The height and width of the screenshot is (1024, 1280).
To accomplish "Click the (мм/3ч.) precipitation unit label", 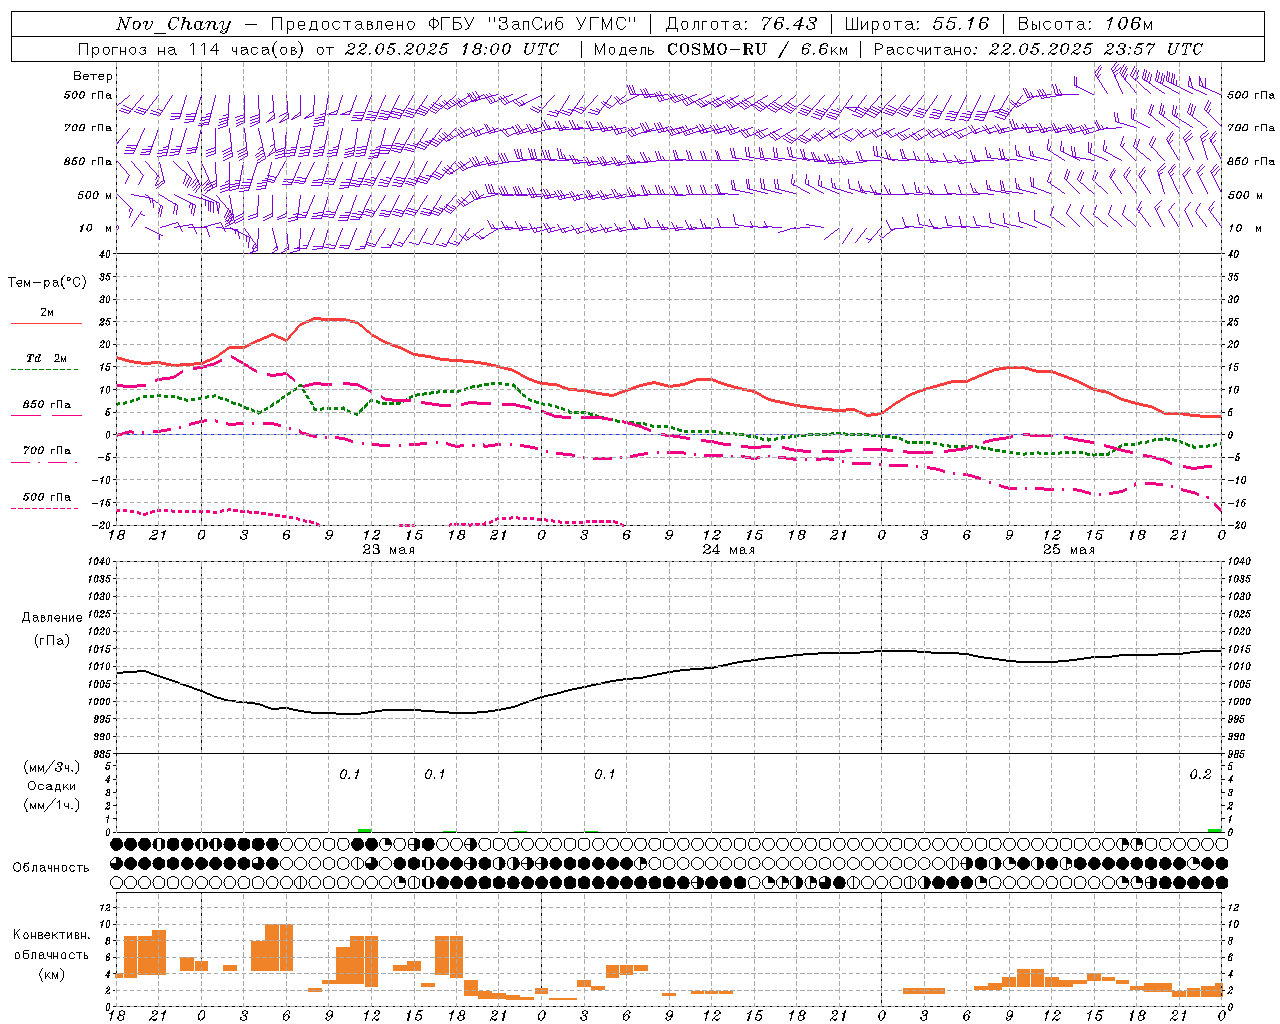I will click(x=52, y=767).
